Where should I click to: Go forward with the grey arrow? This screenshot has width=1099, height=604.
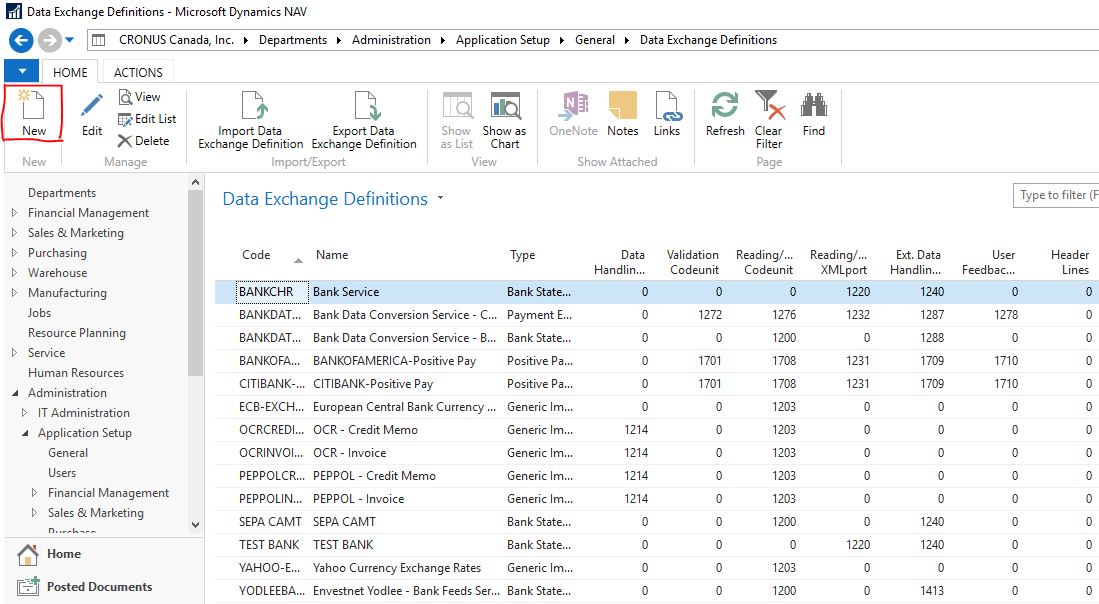point(48,40)
